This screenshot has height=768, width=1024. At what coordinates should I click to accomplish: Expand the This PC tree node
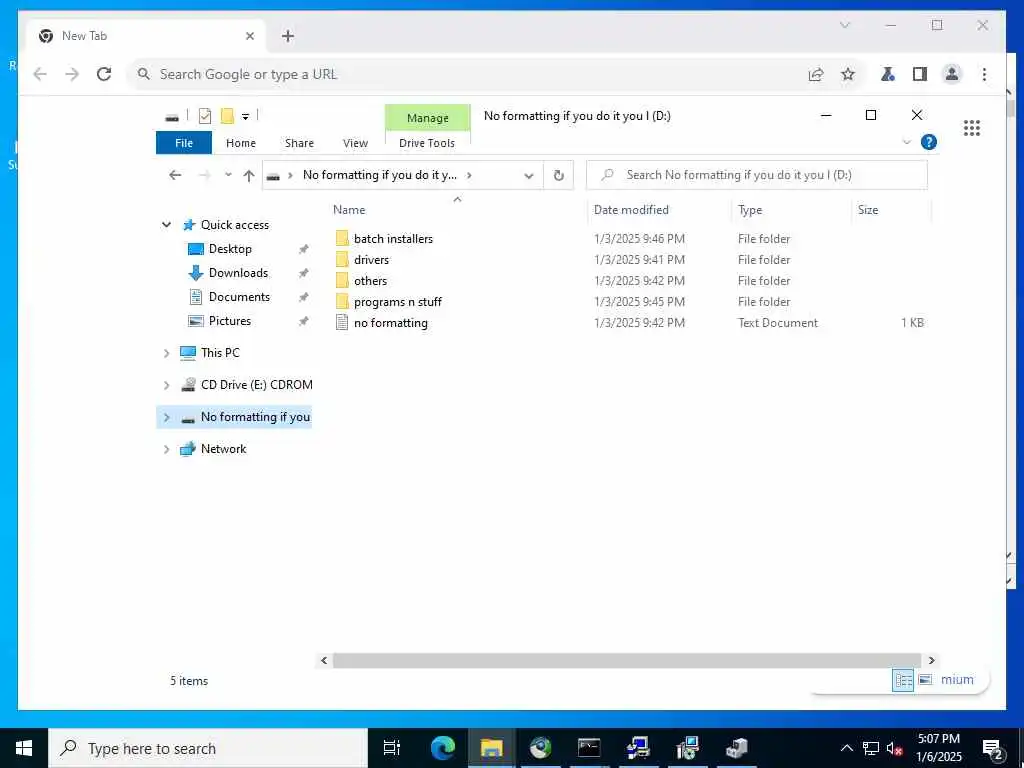(167, 353)
